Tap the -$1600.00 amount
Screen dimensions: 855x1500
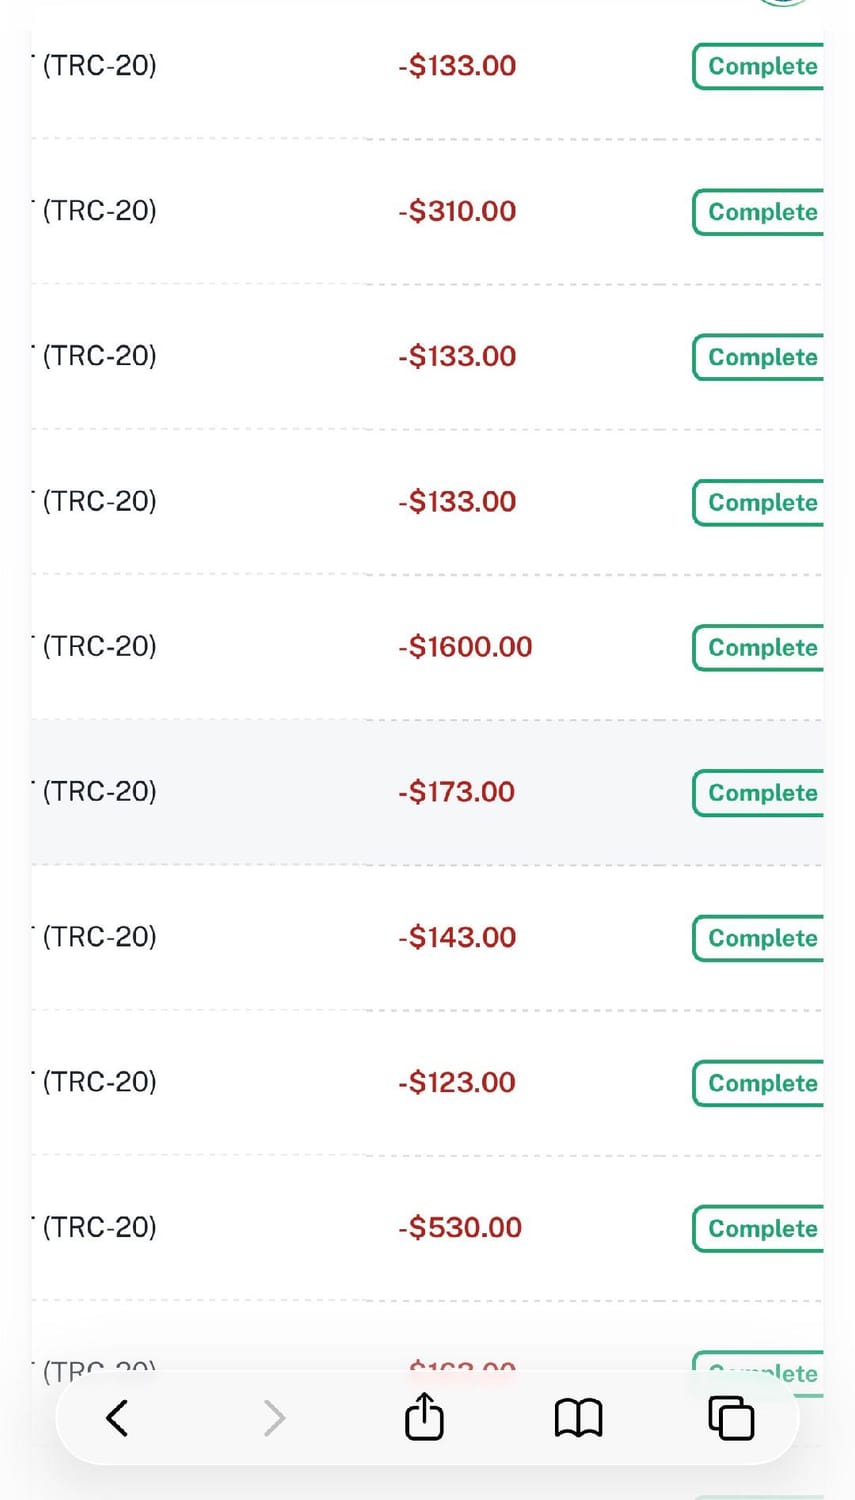[x=465, y=647]
